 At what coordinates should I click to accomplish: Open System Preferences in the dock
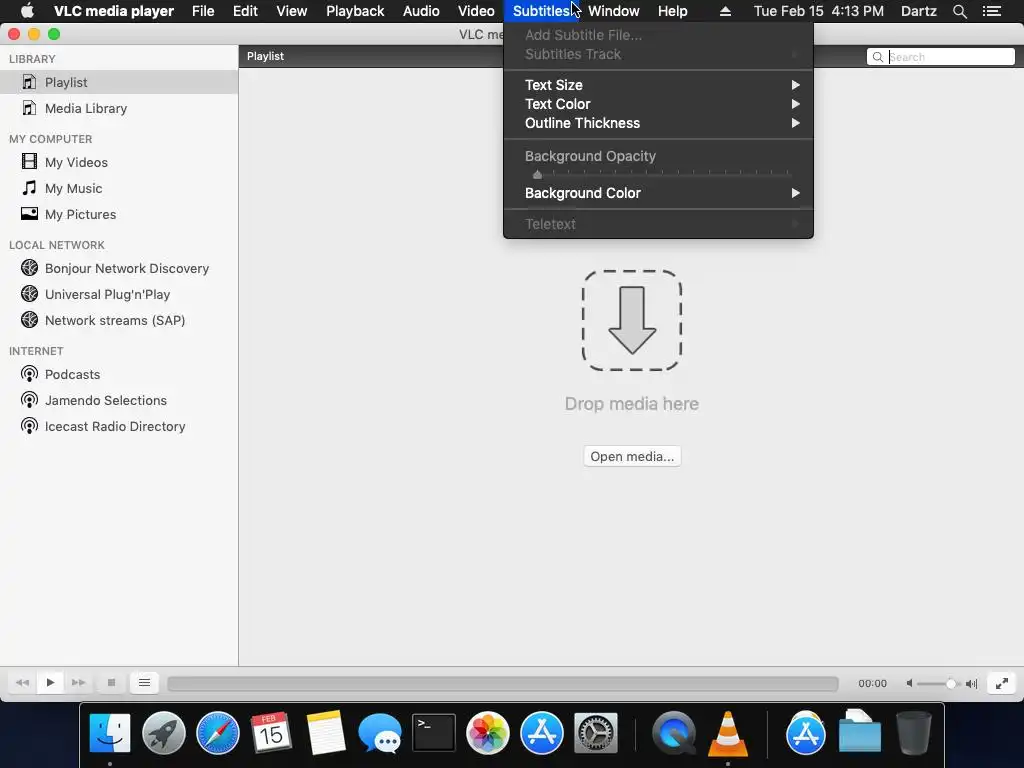point(596,733)
